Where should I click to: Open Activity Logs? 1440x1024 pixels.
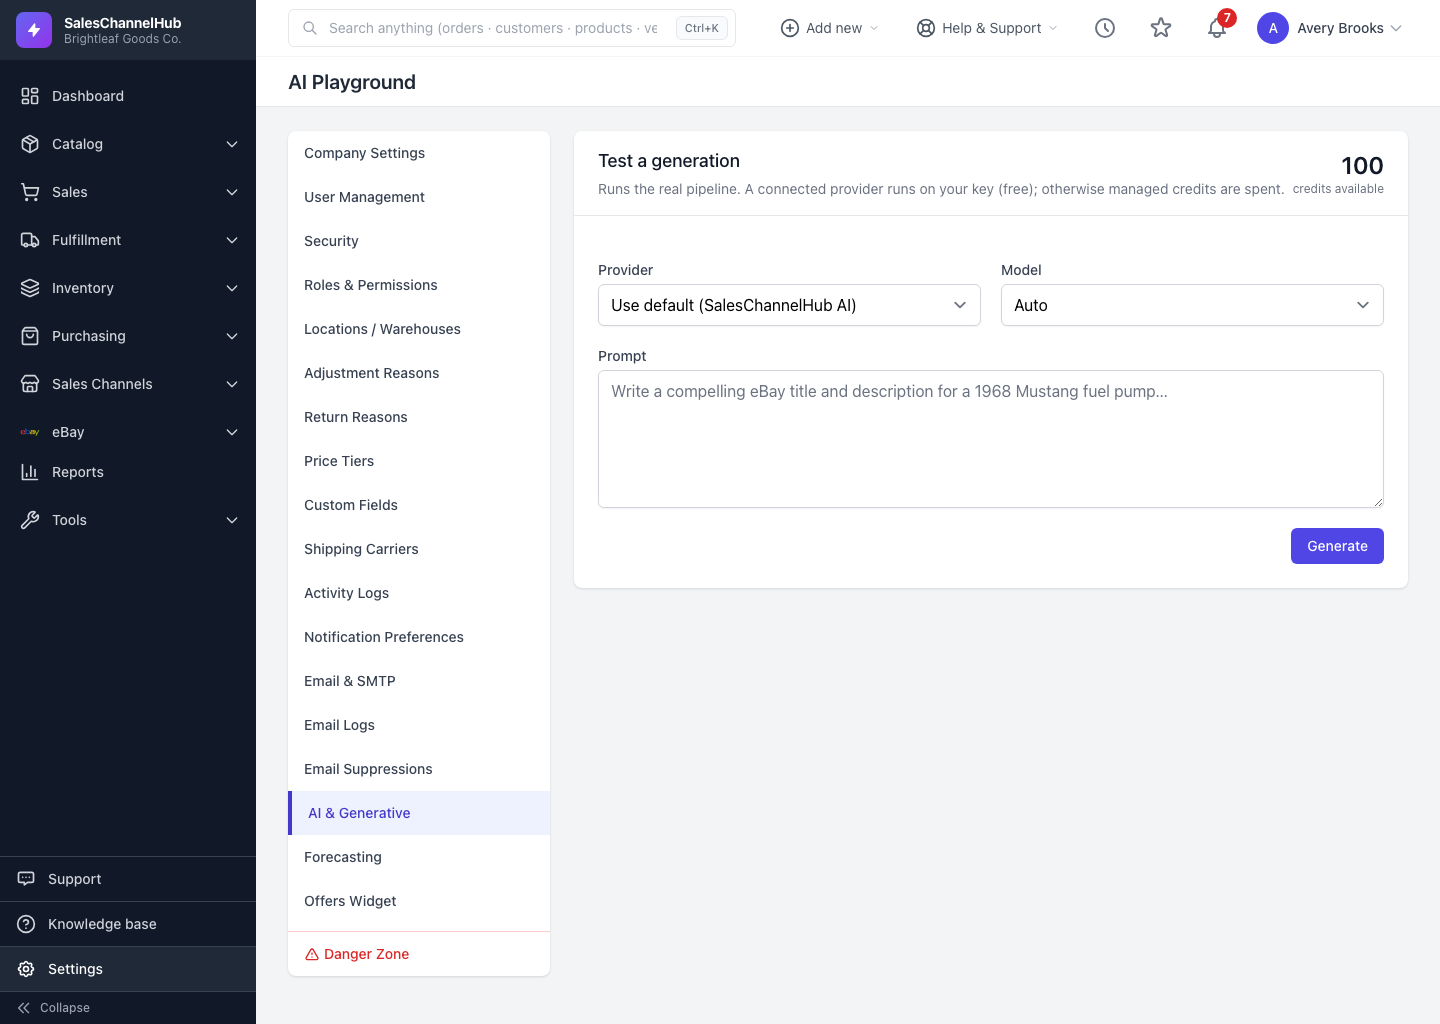pyautogui.click(x=419, y=593)
